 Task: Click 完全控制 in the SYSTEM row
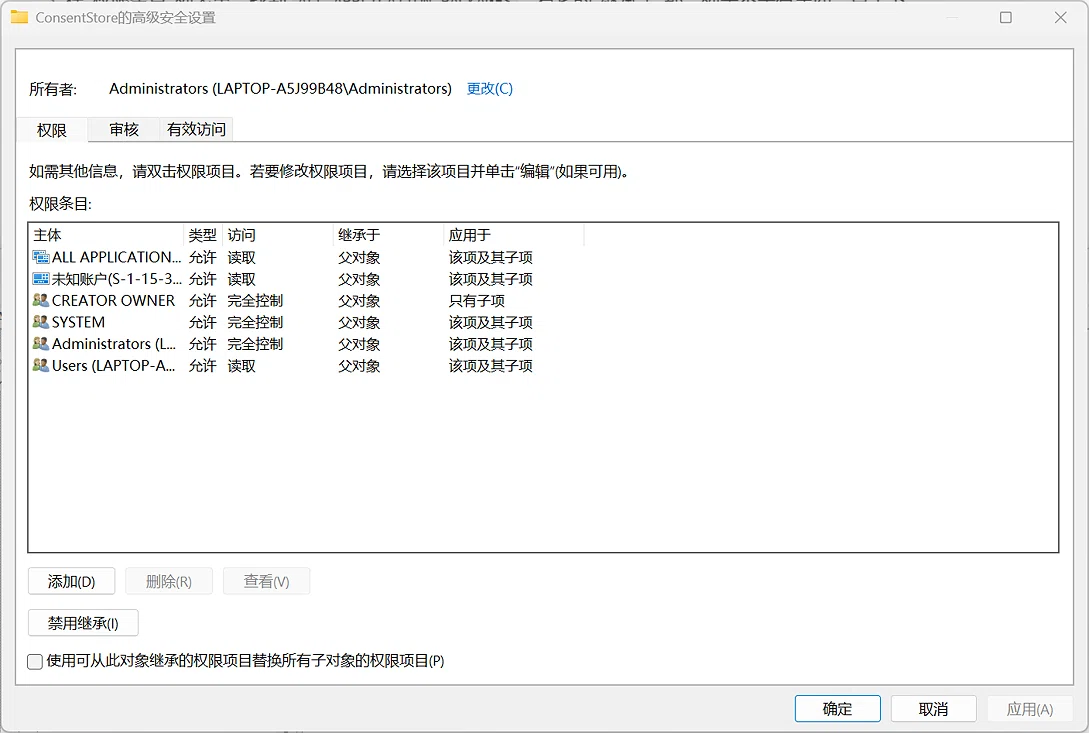click(256, 322)
